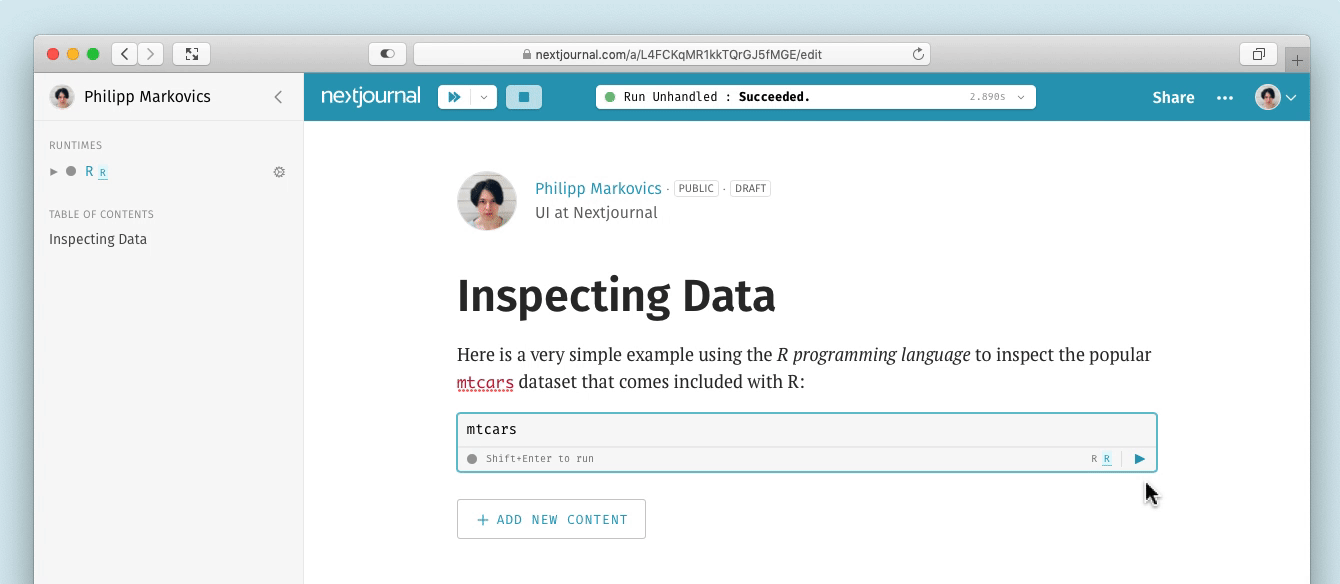Enter full screen mode in Safari toolbar
This screenshot has width=1340, height=584.
(191, 54)
